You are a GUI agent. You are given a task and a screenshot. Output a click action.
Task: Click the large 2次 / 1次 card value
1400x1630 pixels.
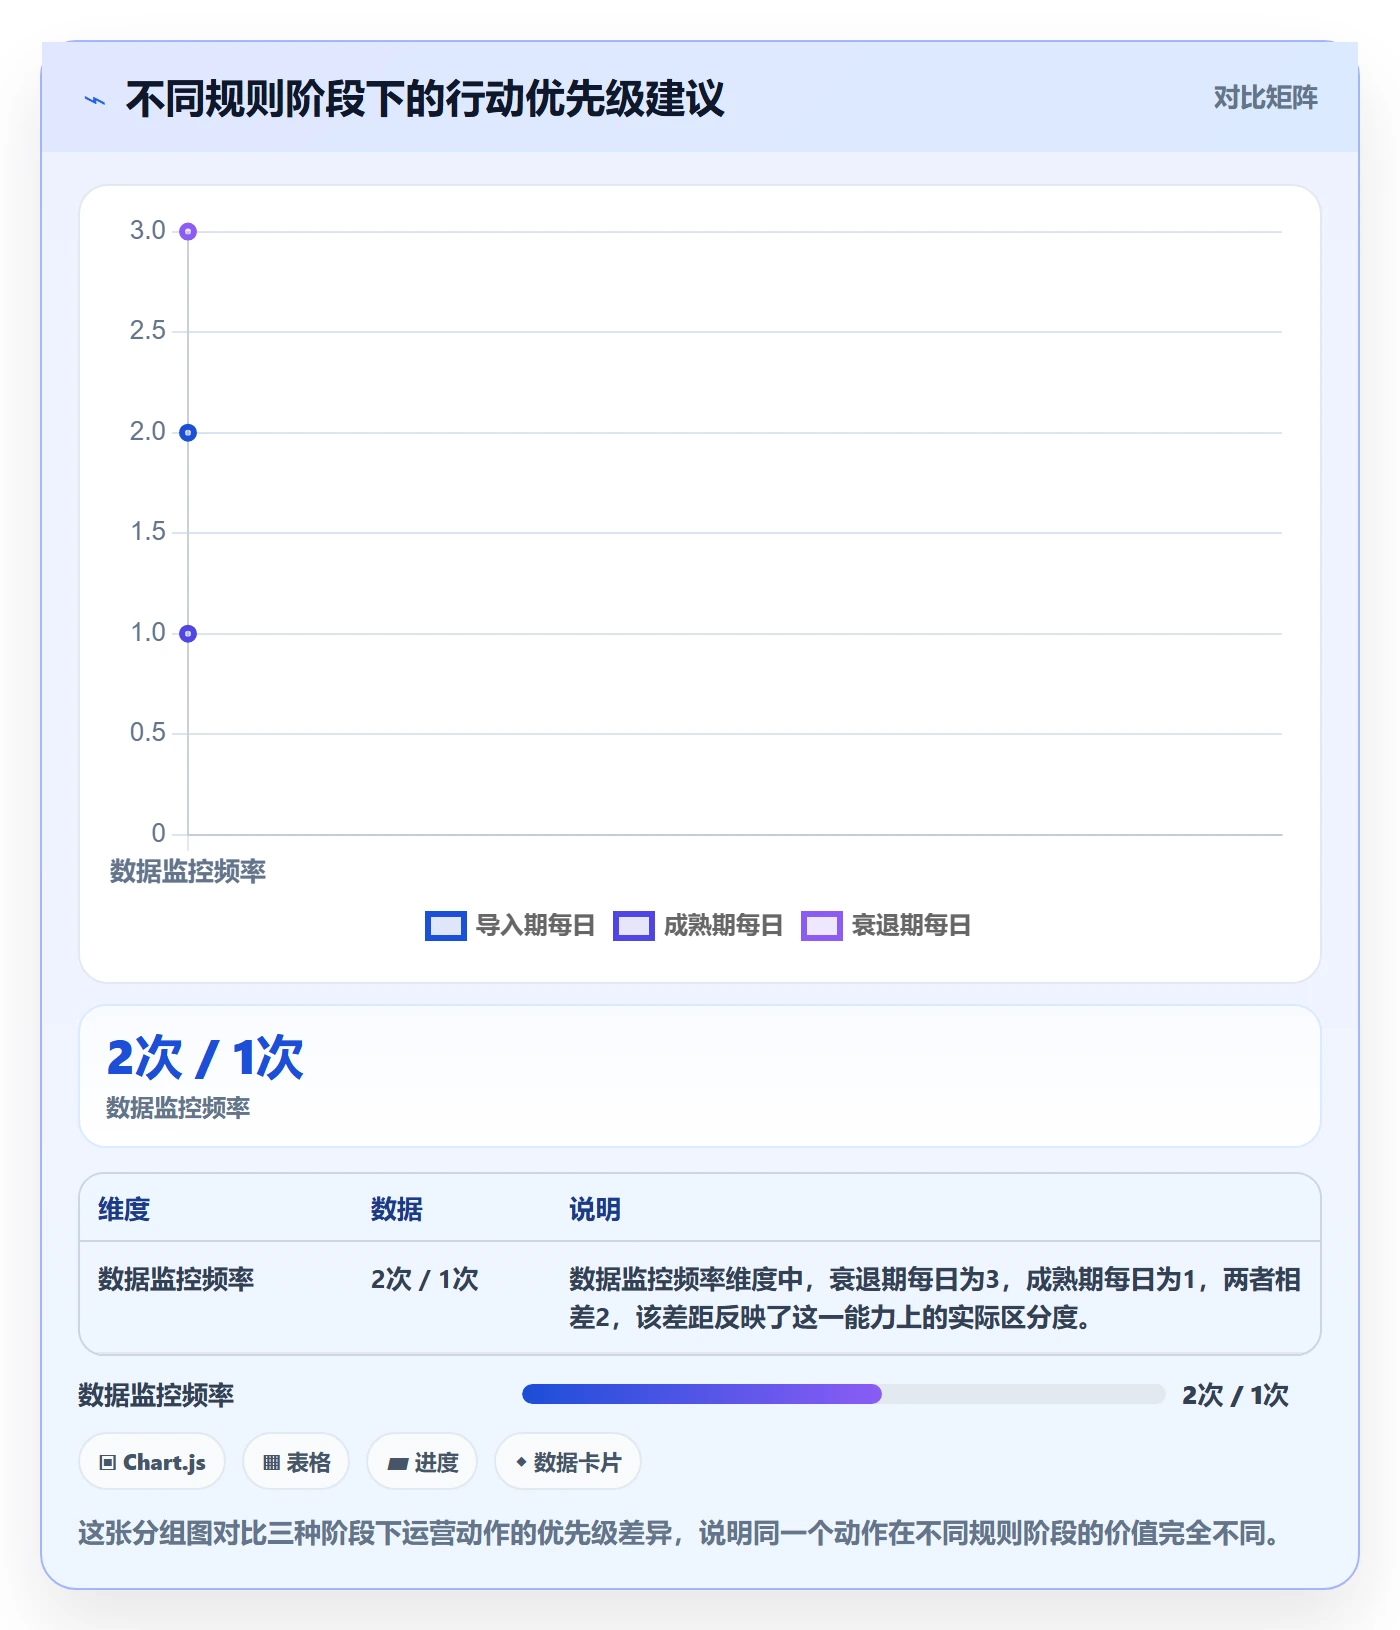[x=205, y=1058]
